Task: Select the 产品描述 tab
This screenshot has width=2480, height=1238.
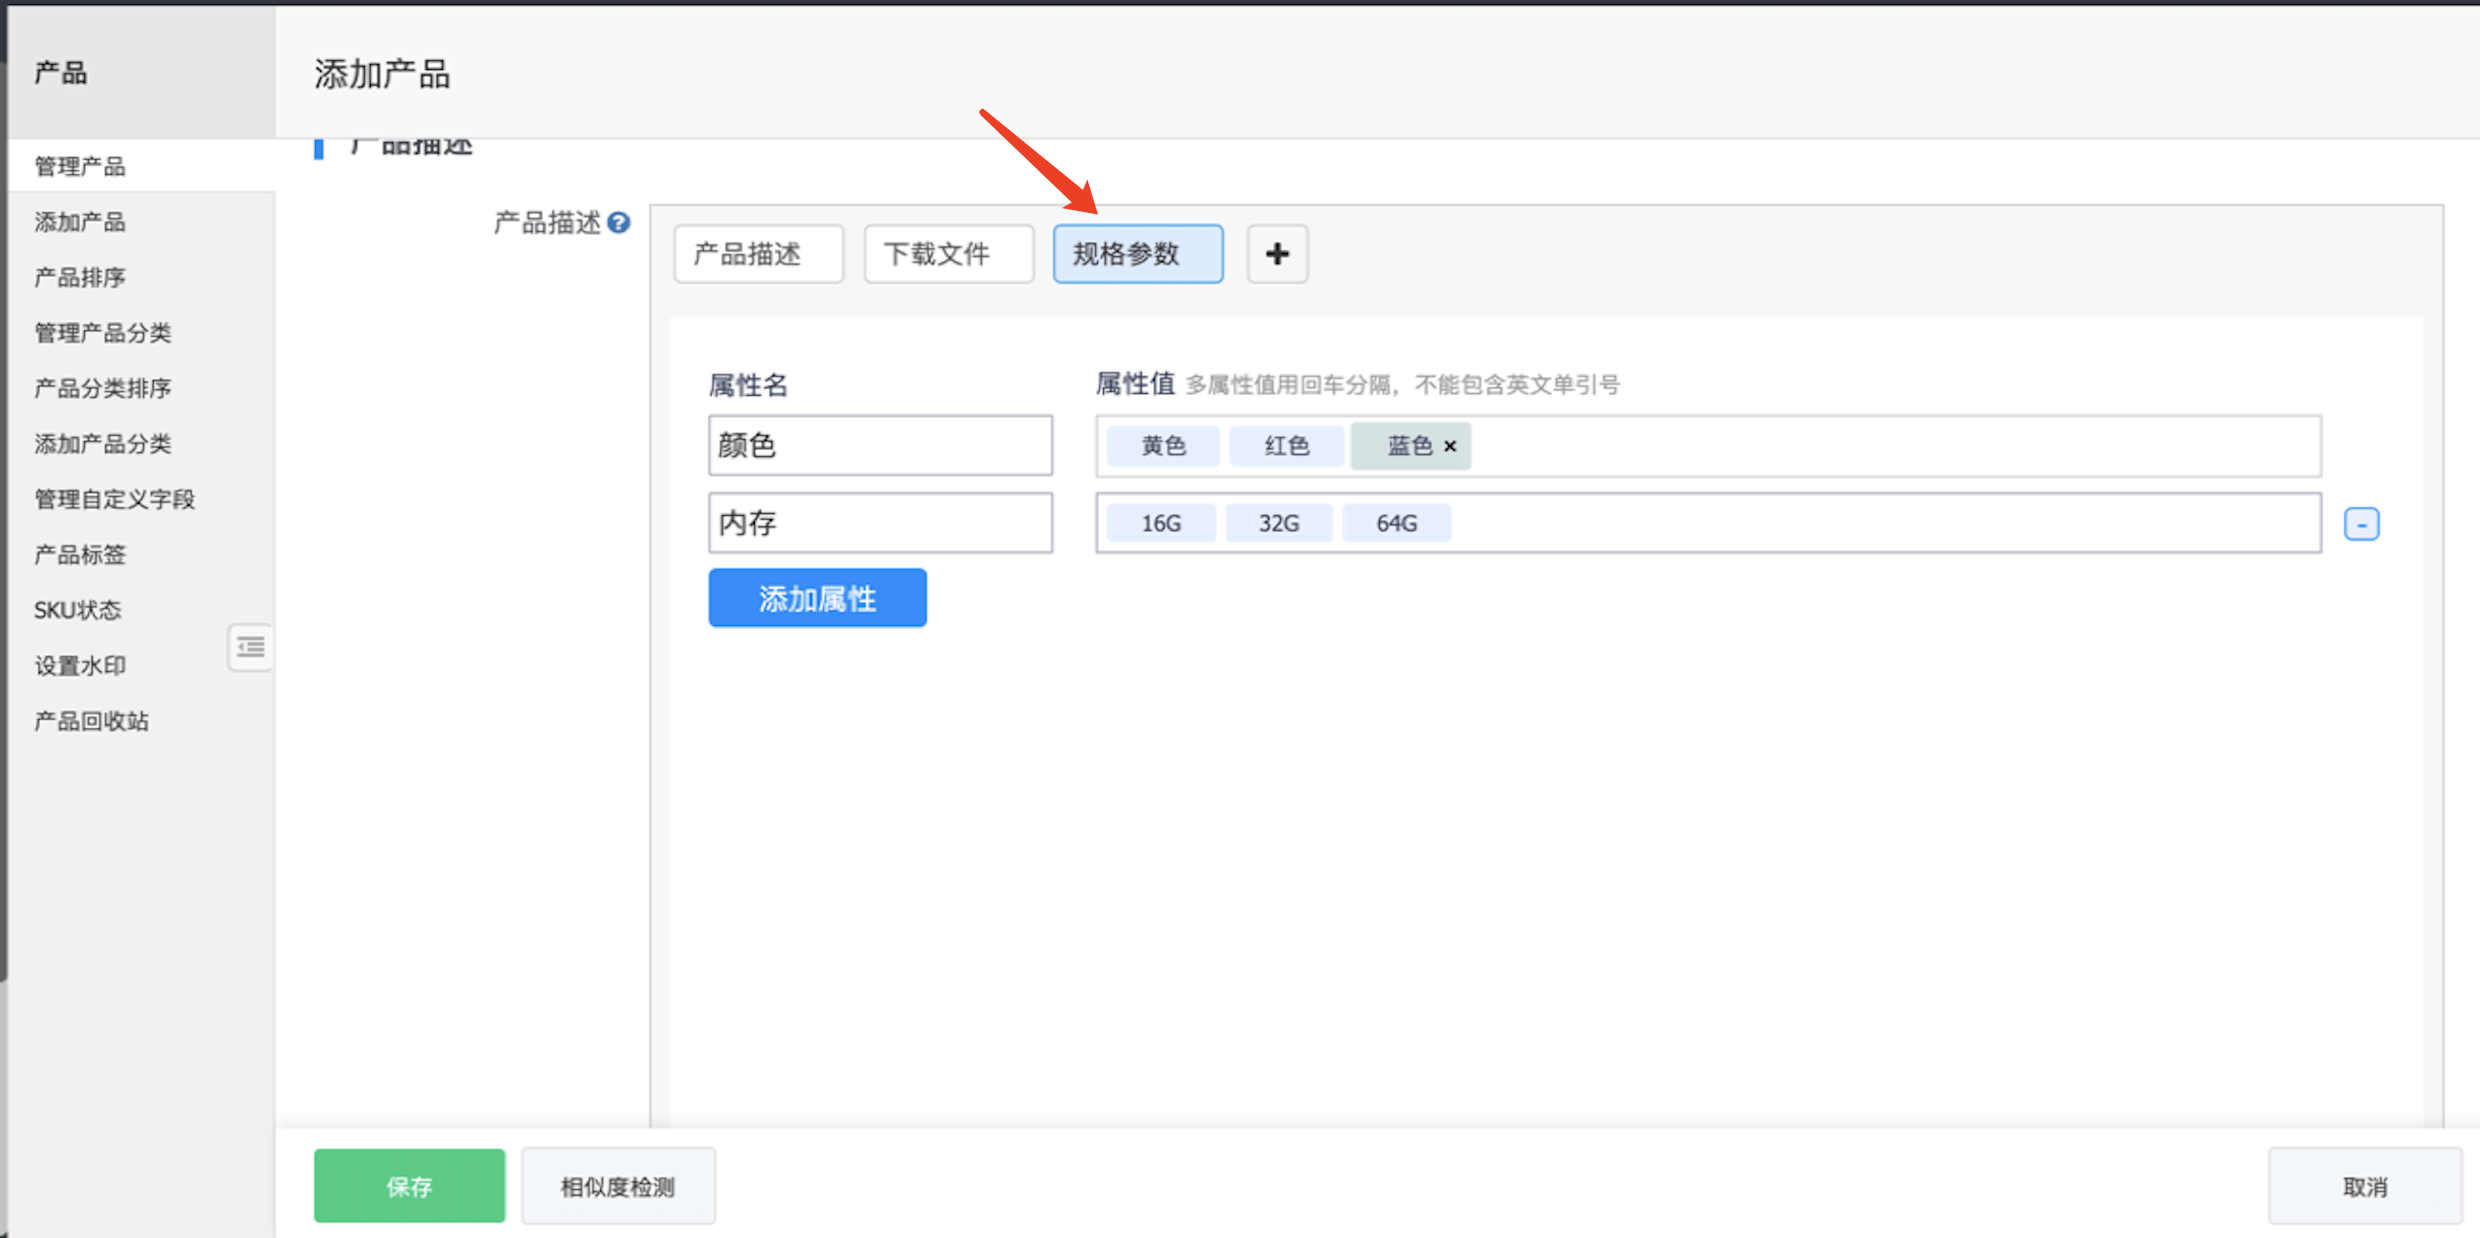Action: [758, 254]
